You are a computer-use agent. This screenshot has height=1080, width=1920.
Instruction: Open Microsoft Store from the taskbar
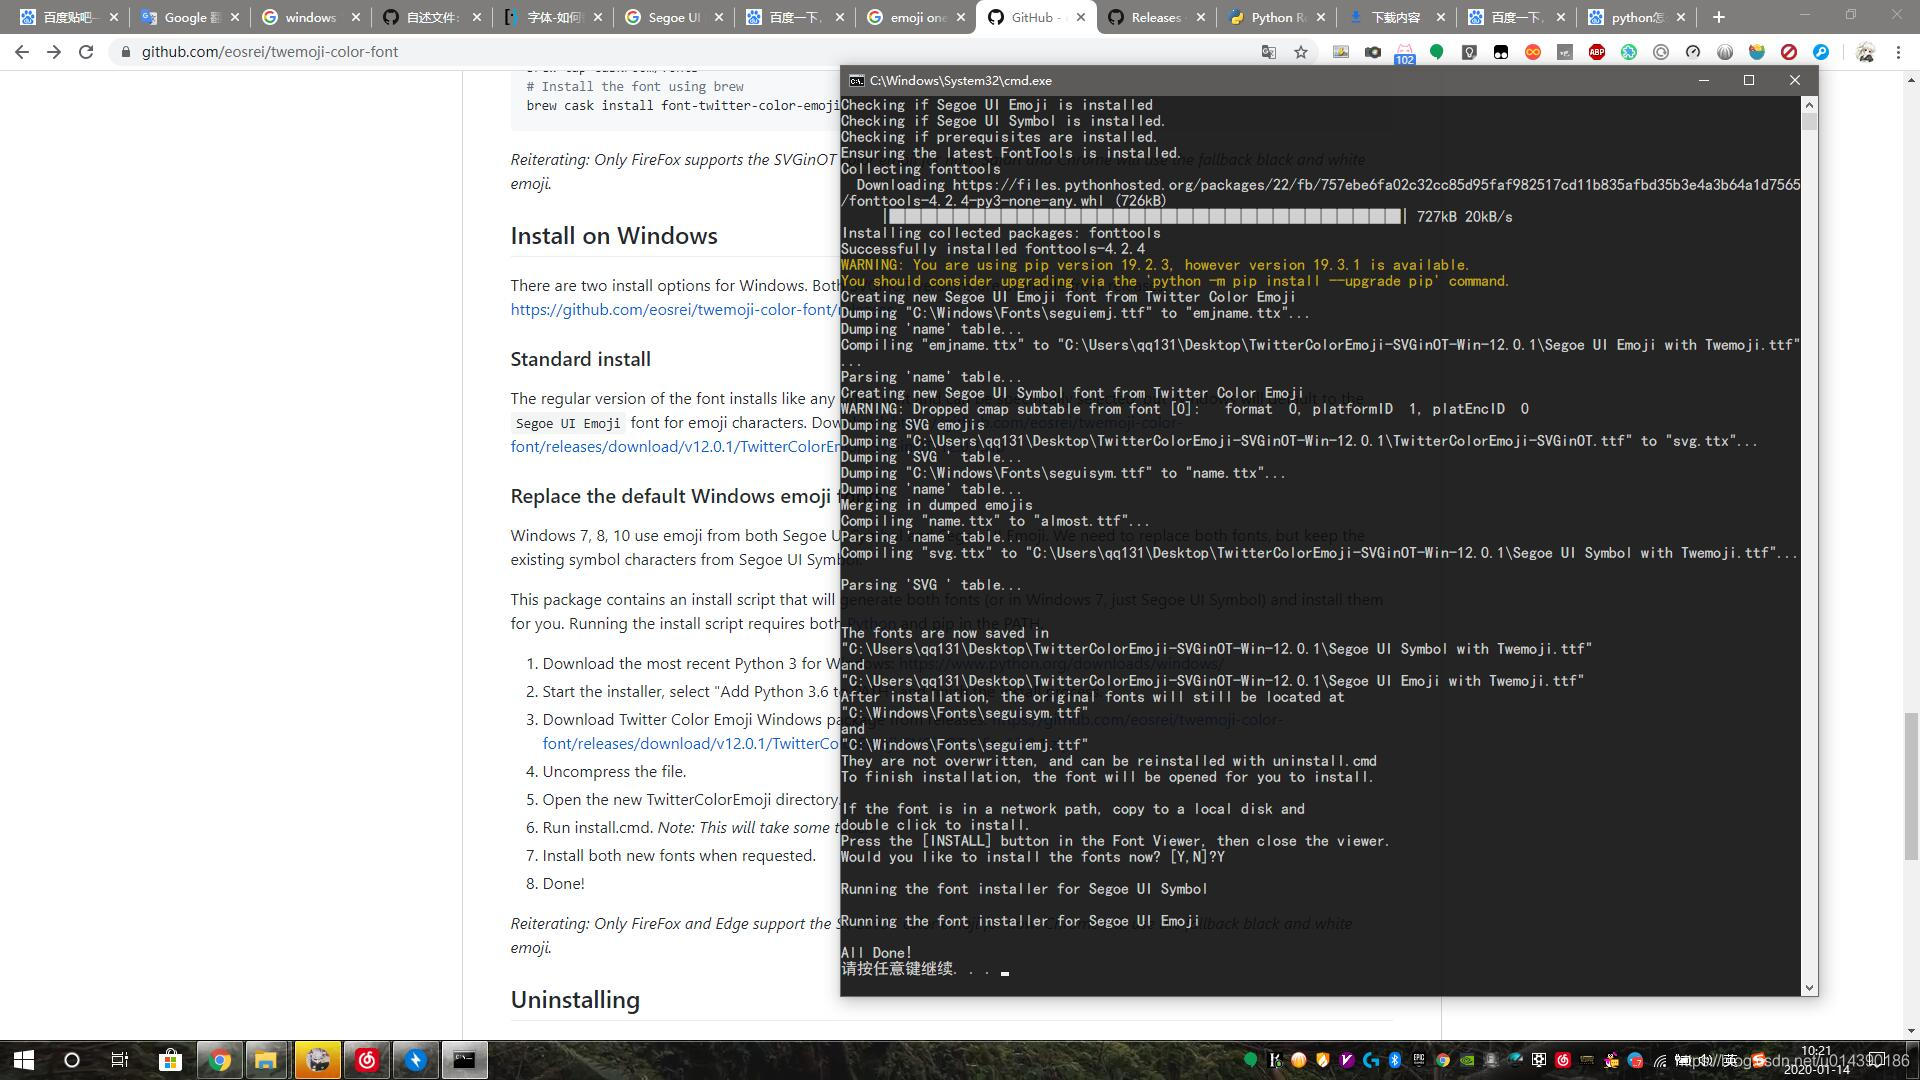[x=170, y=1060]
